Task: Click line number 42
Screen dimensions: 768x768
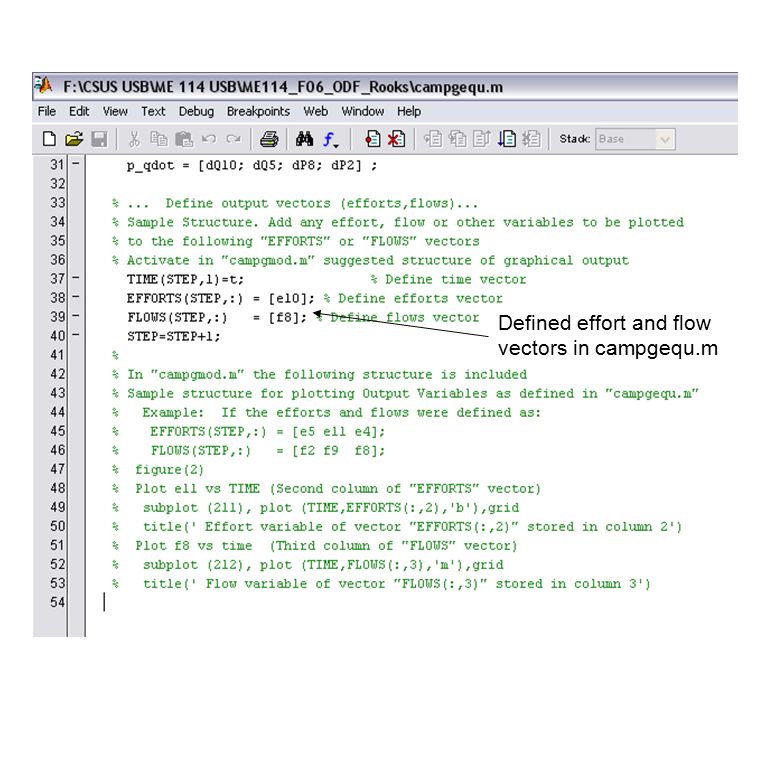Action: 57,374
